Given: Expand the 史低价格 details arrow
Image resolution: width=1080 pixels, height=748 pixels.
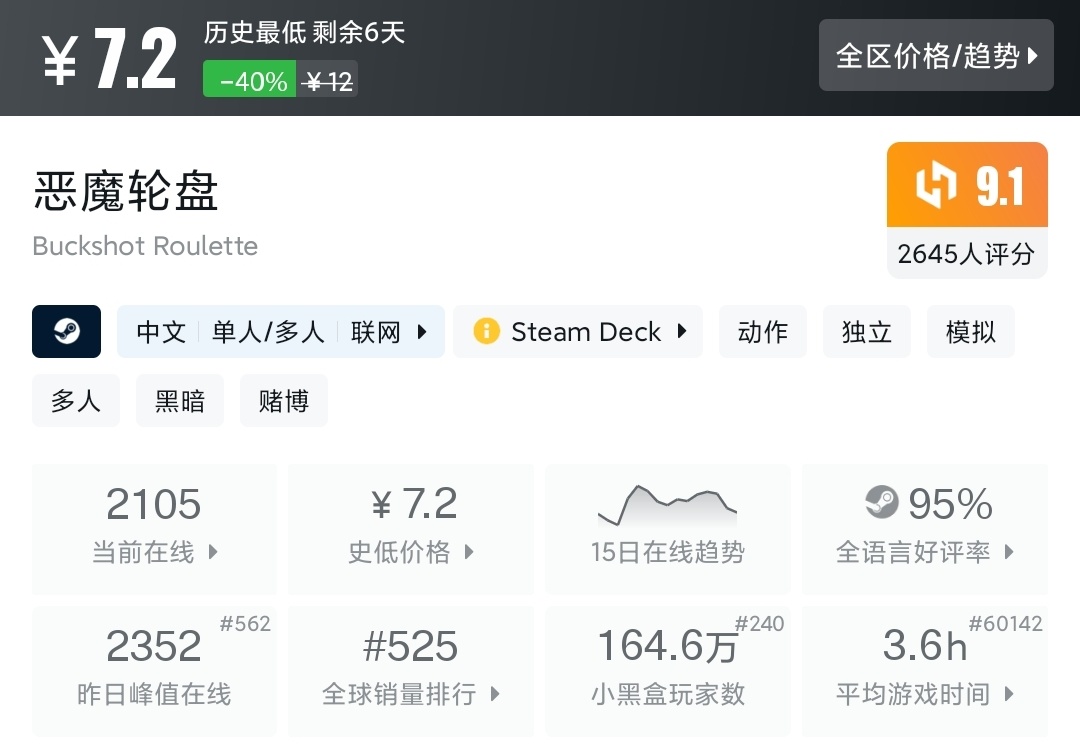Looking at the screenshot, I should [468, 552].
